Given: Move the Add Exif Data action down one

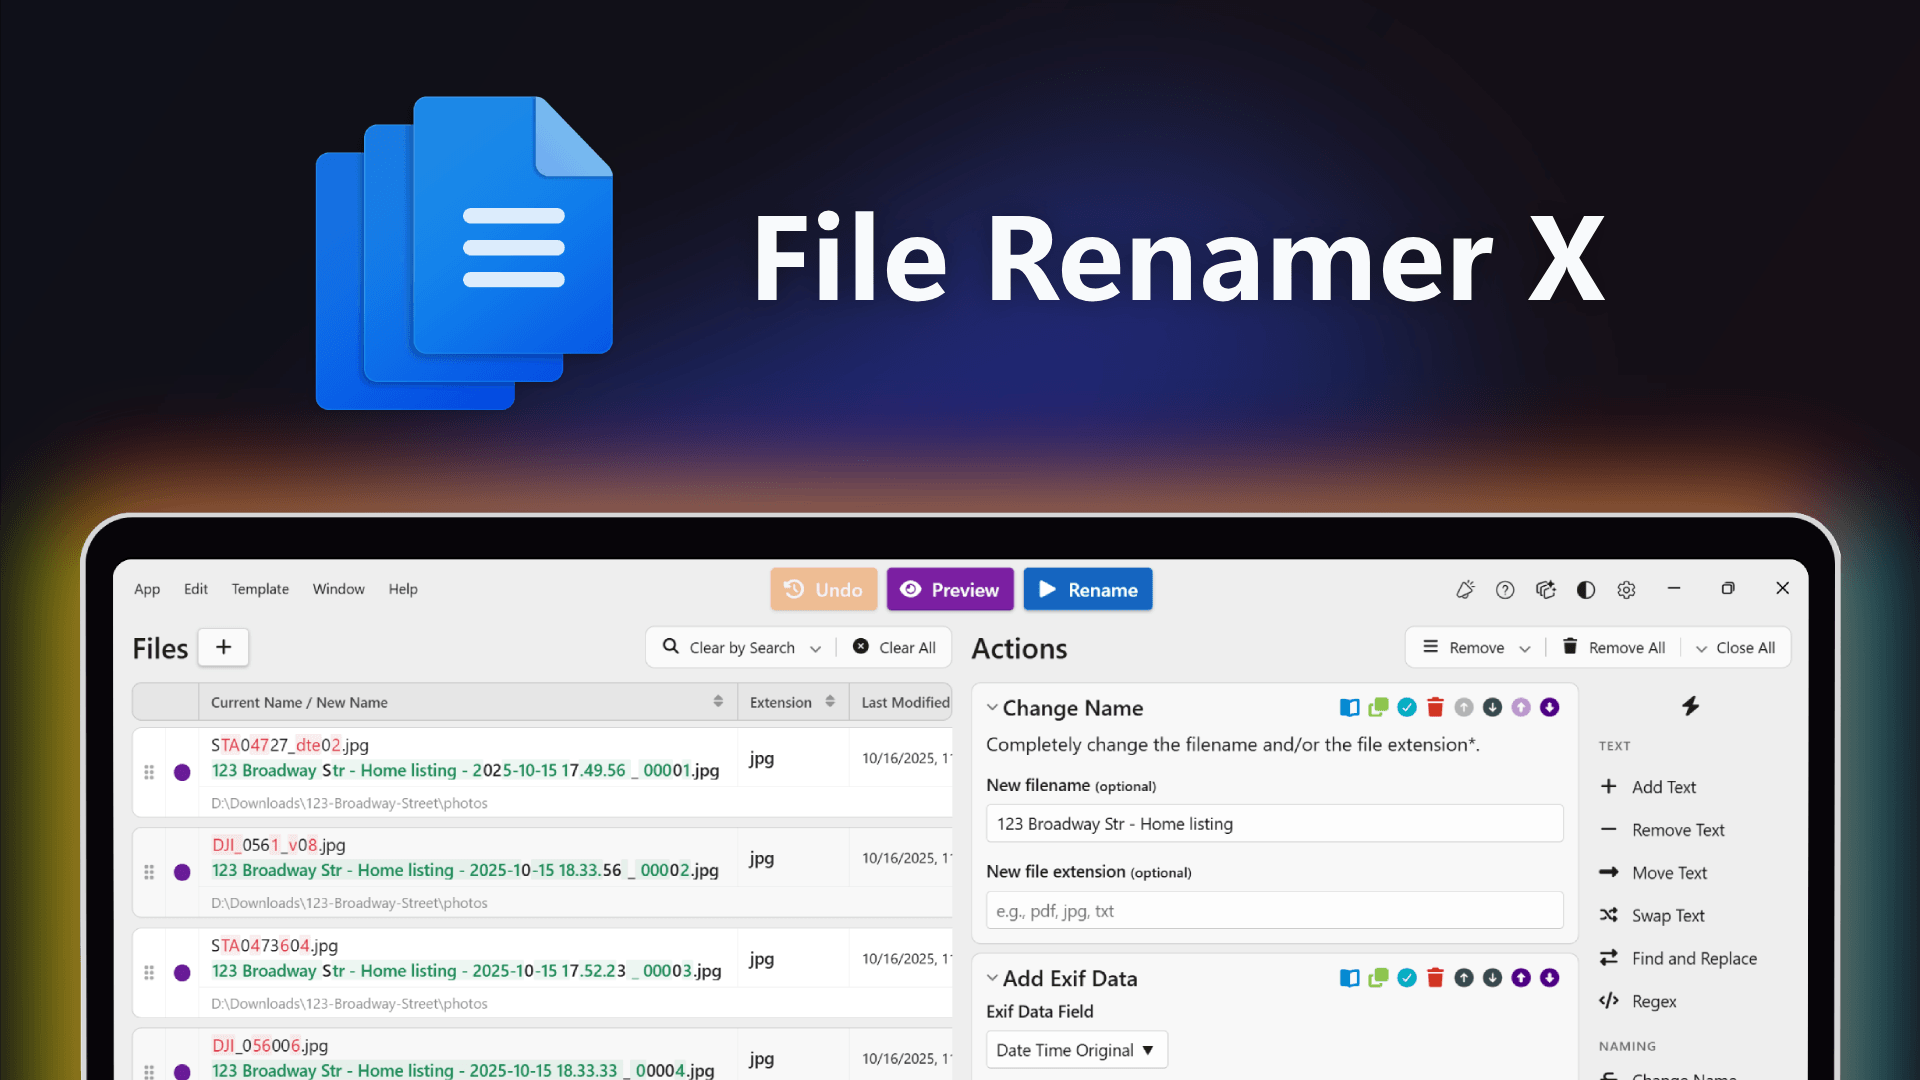Looking at the screenshot, I should [x=1493, y=978].
